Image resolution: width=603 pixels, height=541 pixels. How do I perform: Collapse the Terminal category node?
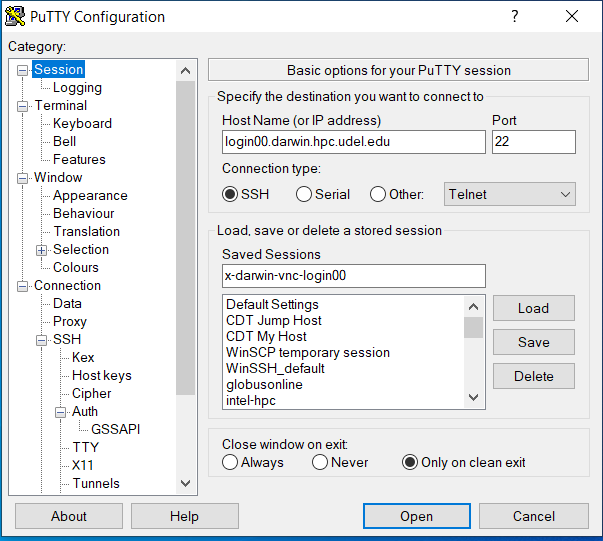pos(23,106)
